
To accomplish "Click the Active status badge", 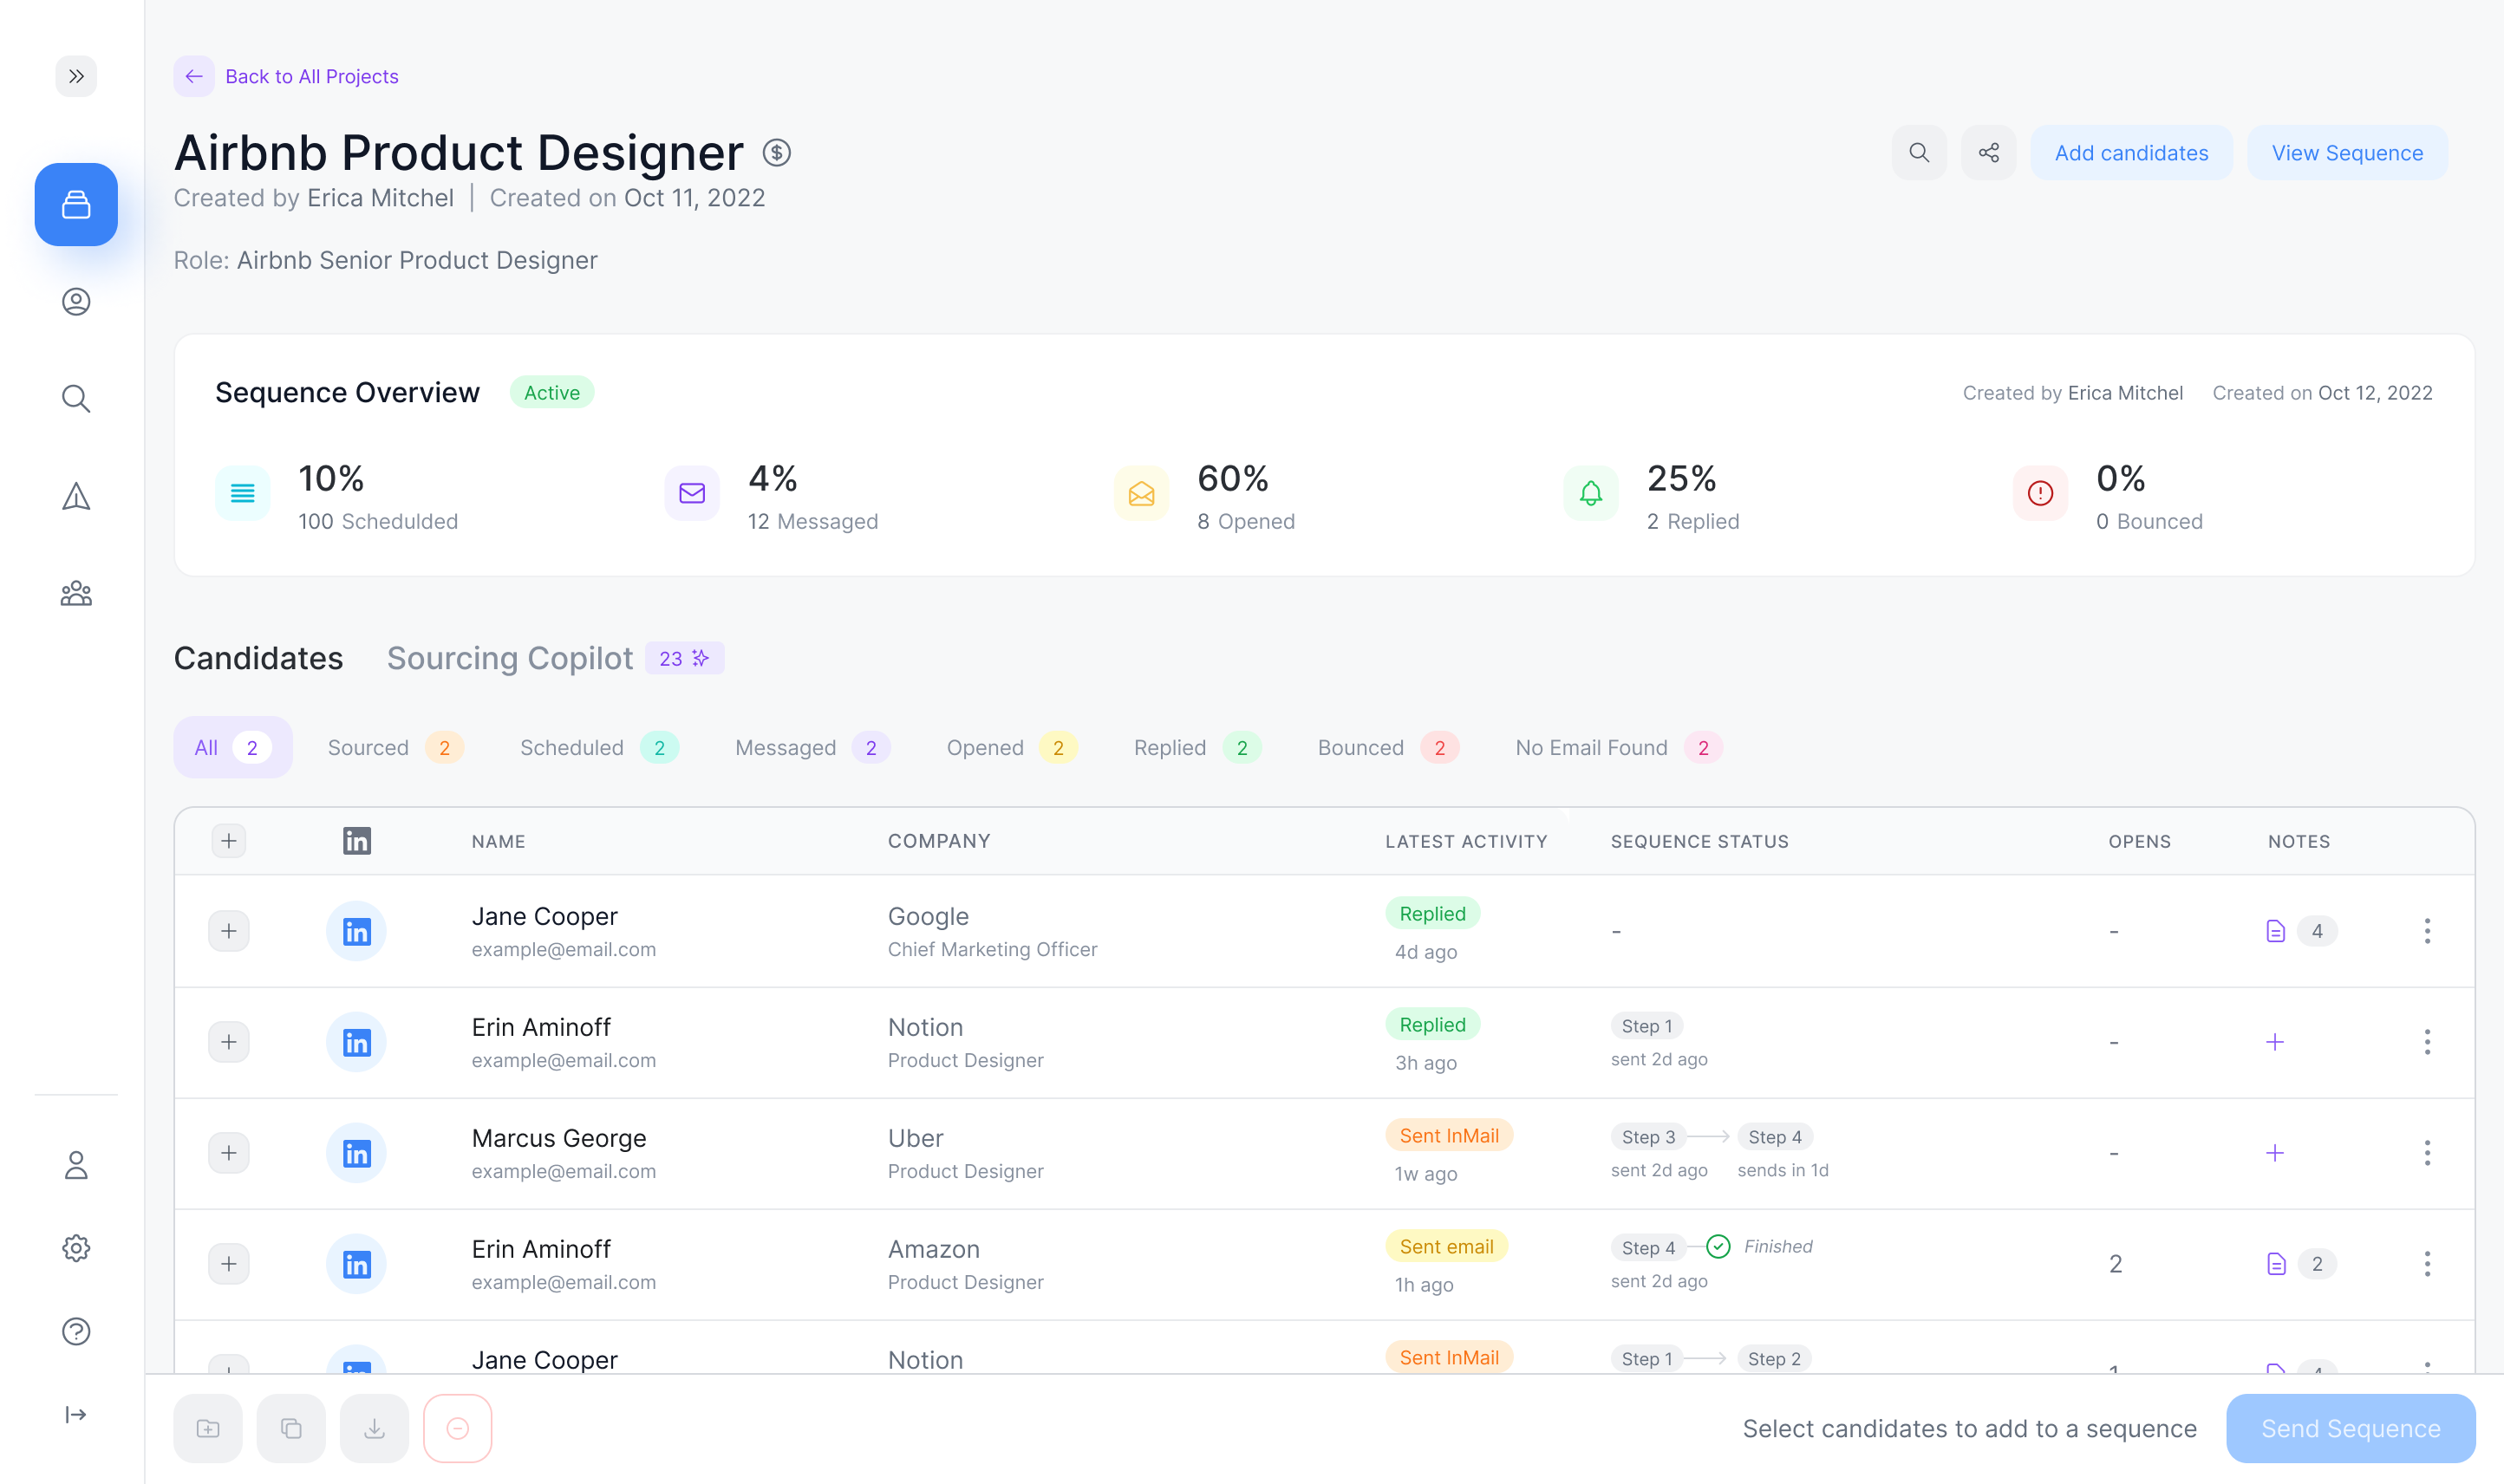I will click(x=552, y=392).
